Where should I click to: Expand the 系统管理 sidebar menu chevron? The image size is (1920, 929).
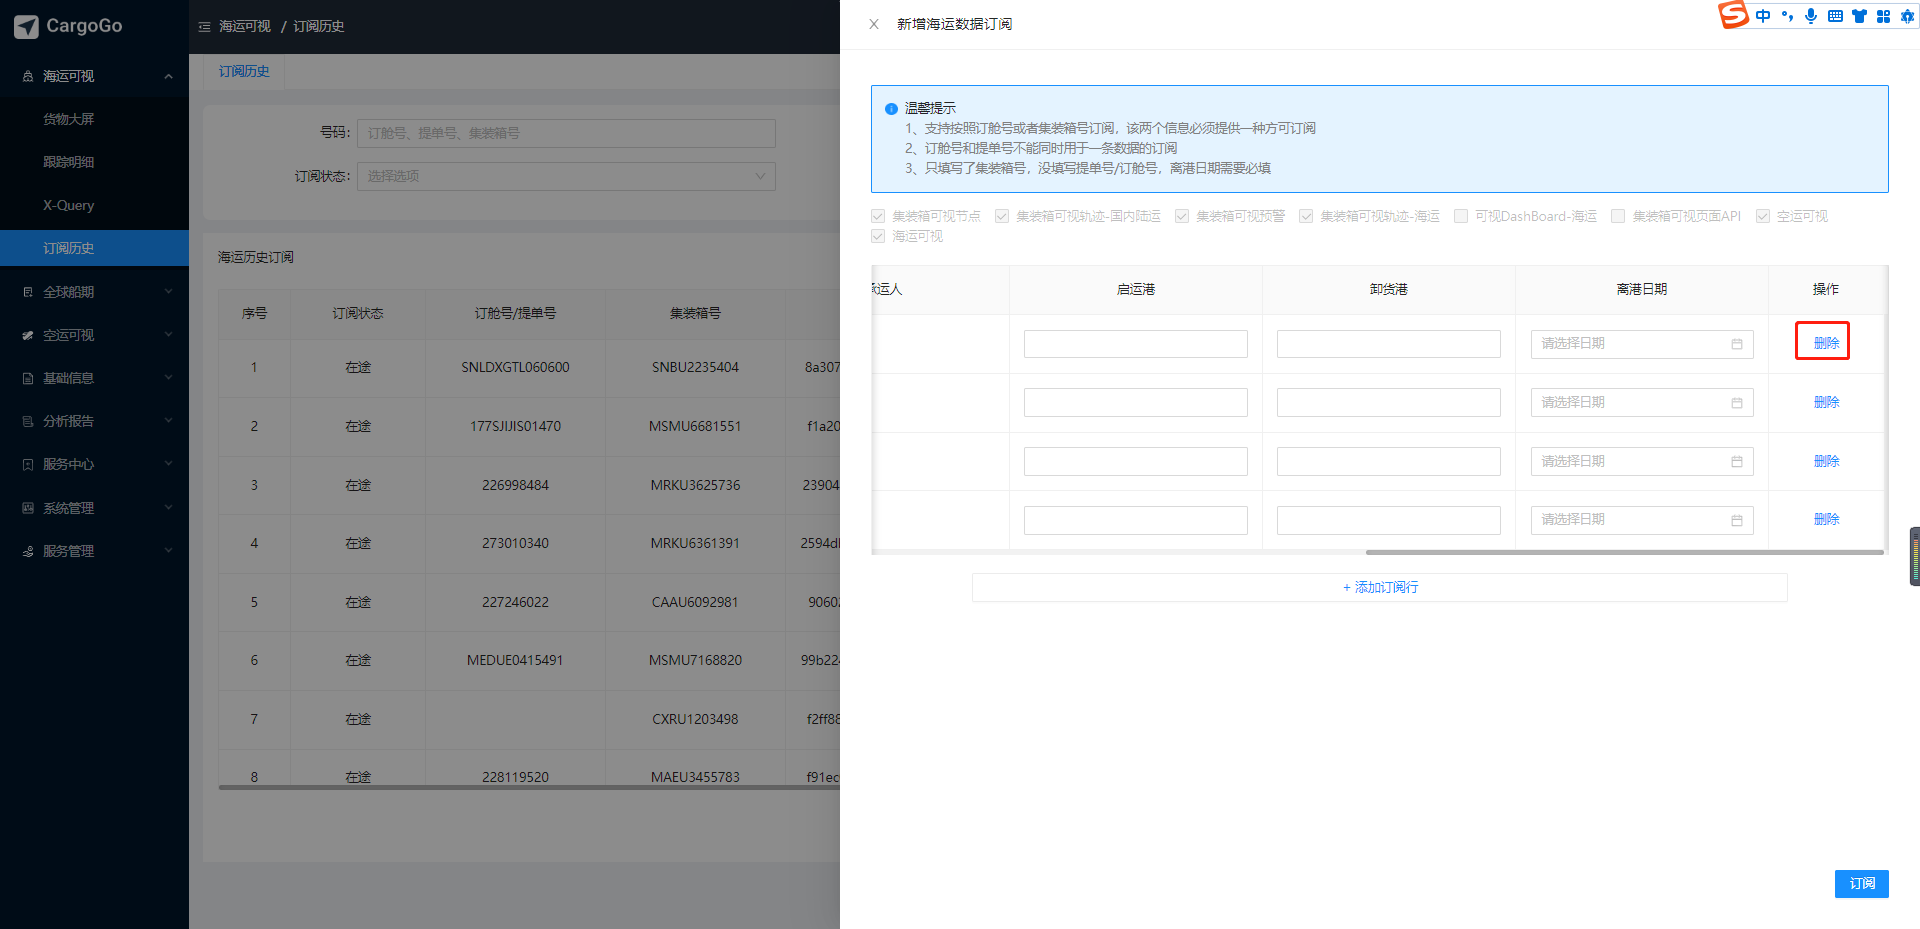pos(168,508)
